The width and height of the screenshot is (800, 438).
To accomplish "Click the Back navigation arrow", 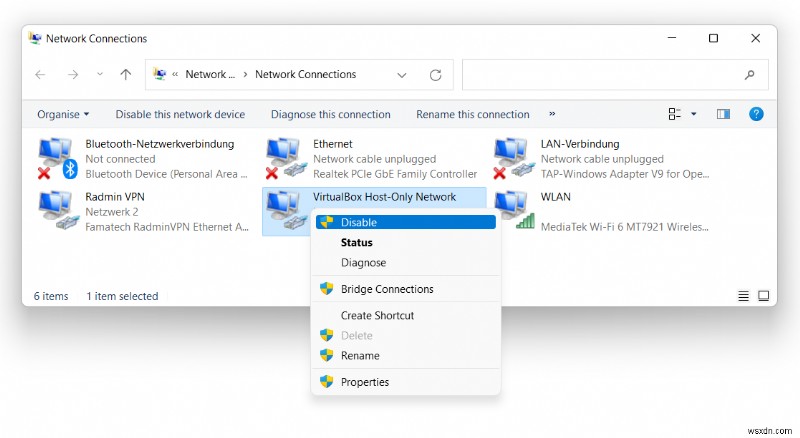I will click(40, 75).
